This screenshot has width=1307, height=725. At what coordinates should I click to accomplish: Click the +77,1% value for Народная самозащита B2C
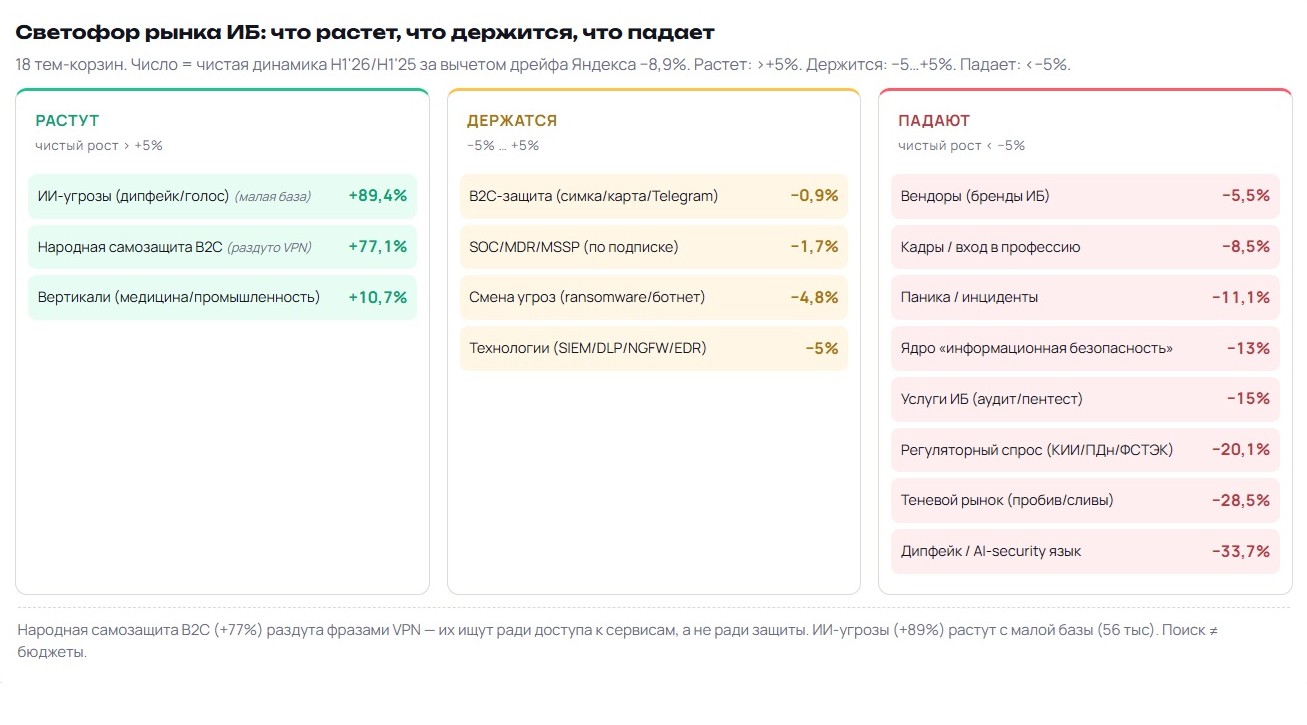(x=377, y=246)
